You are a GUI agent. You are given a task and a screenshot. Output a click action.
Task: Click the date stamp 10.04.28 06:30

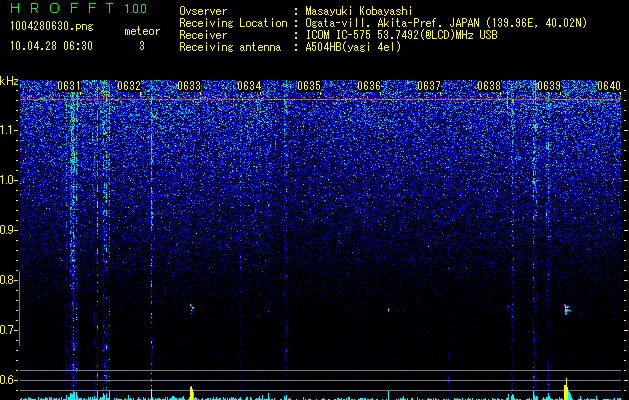51,46
